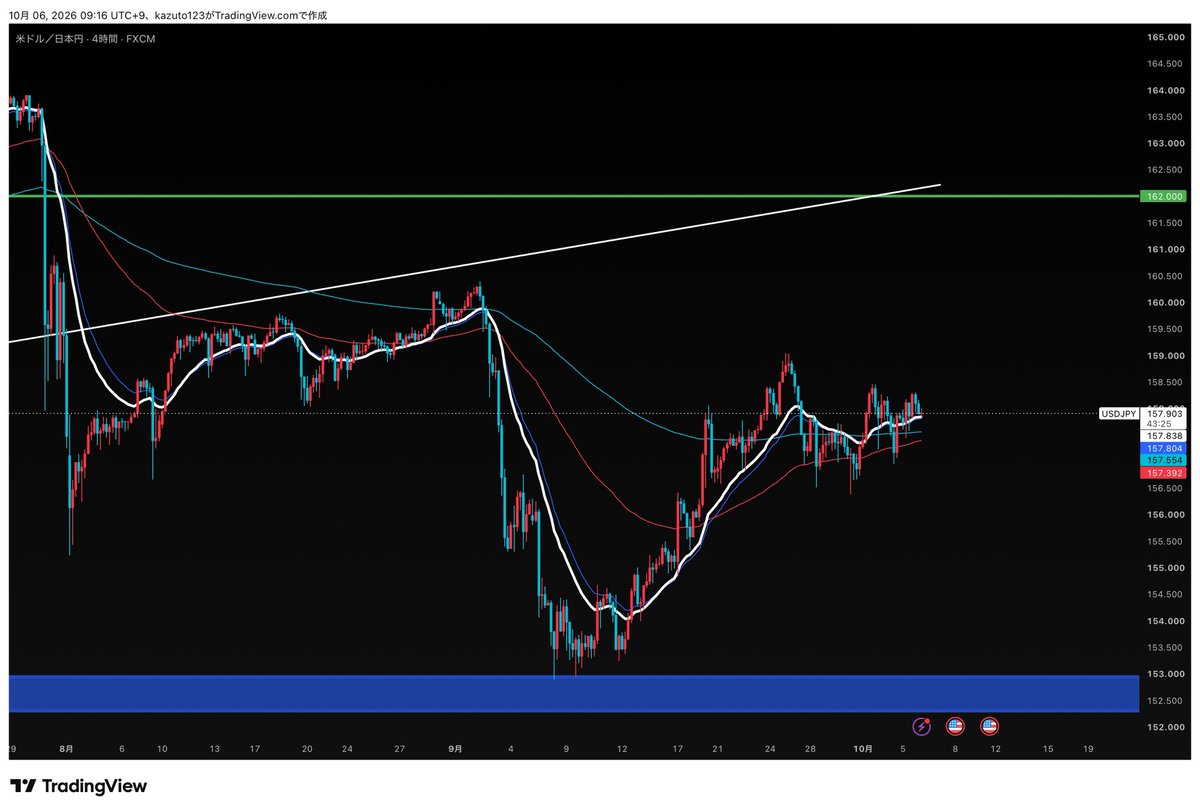The image size is (1200, 812).
Task: Click the 43:25 bar countdown
Action: click(1159, 424)
